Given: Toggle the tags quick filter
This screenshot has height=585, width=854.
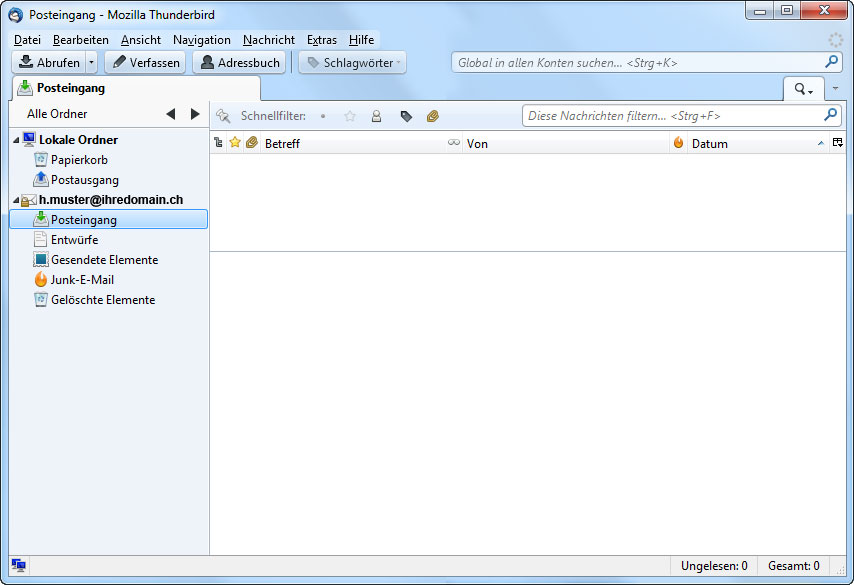Looking at the screenshot, I should (406, 116).
